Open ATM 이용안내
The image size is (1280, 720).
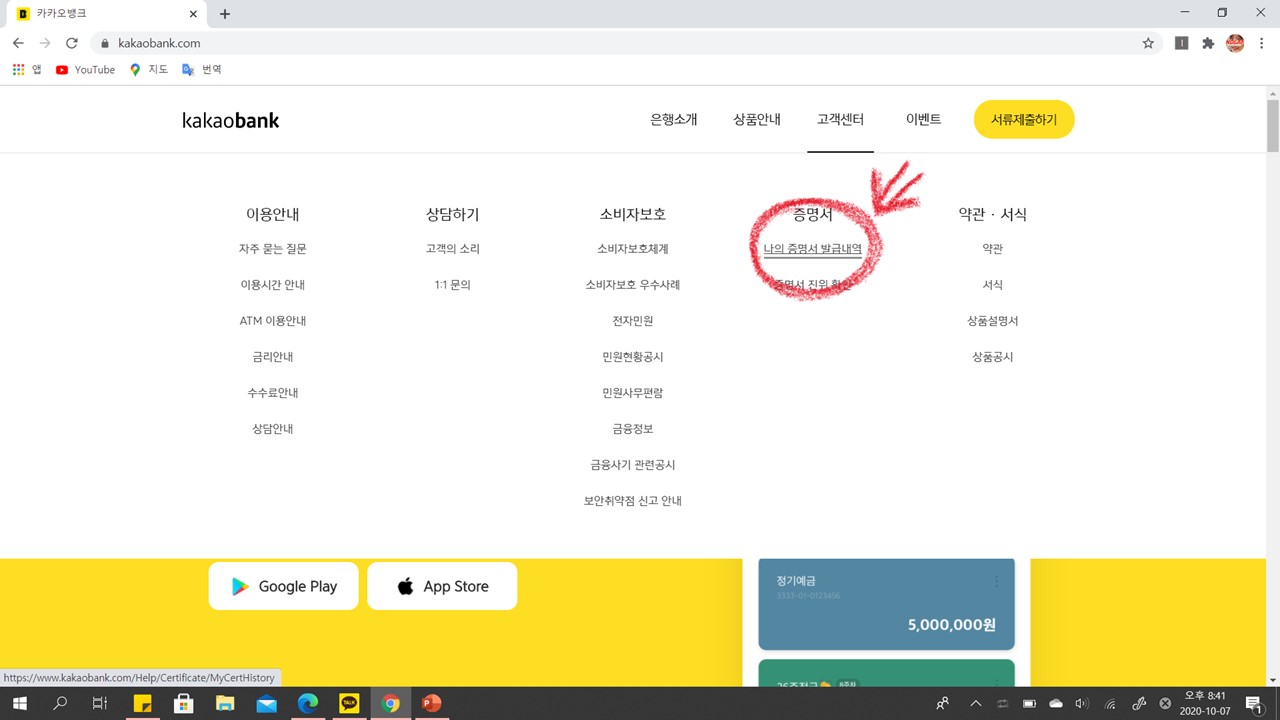point(273,321)
